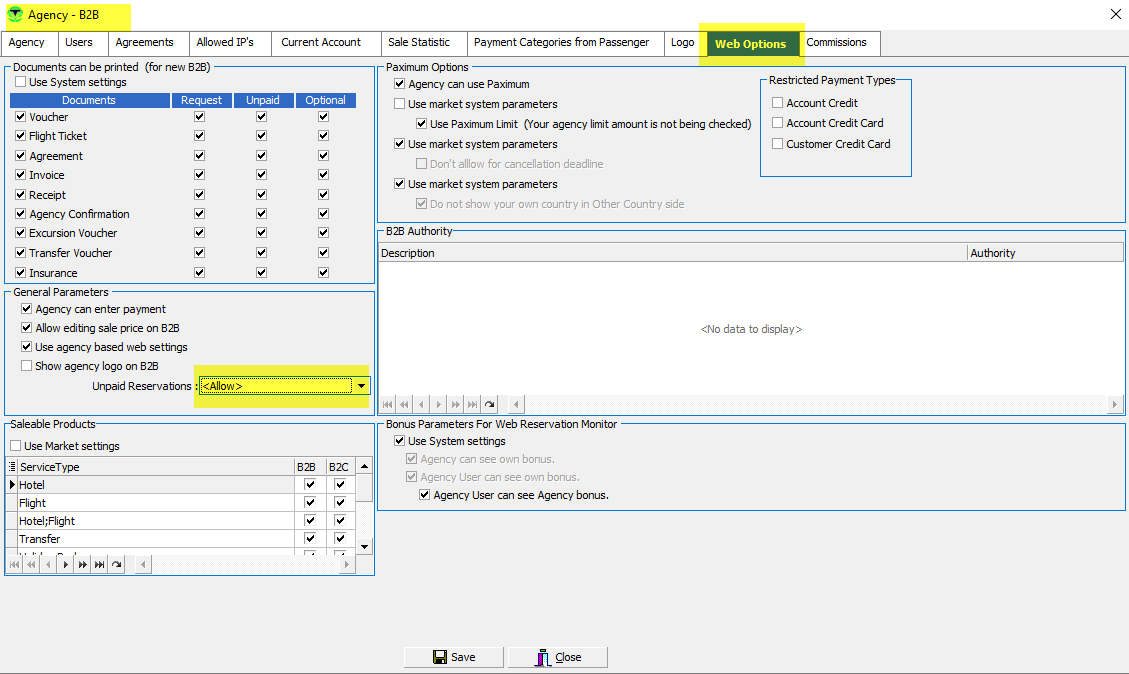
Task: Click next page arrow in Saleable Products navigator
Action: tap(82, 565)
